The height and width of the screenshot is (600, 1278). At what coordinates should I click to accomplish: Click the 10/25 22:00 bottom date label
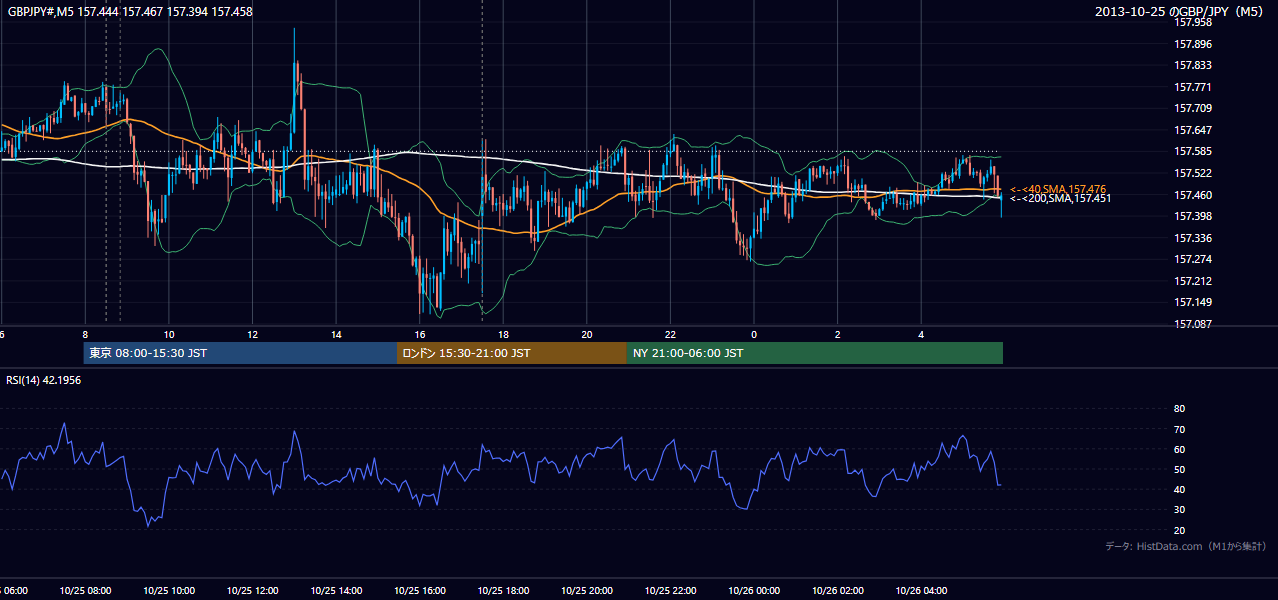point(670,591)
